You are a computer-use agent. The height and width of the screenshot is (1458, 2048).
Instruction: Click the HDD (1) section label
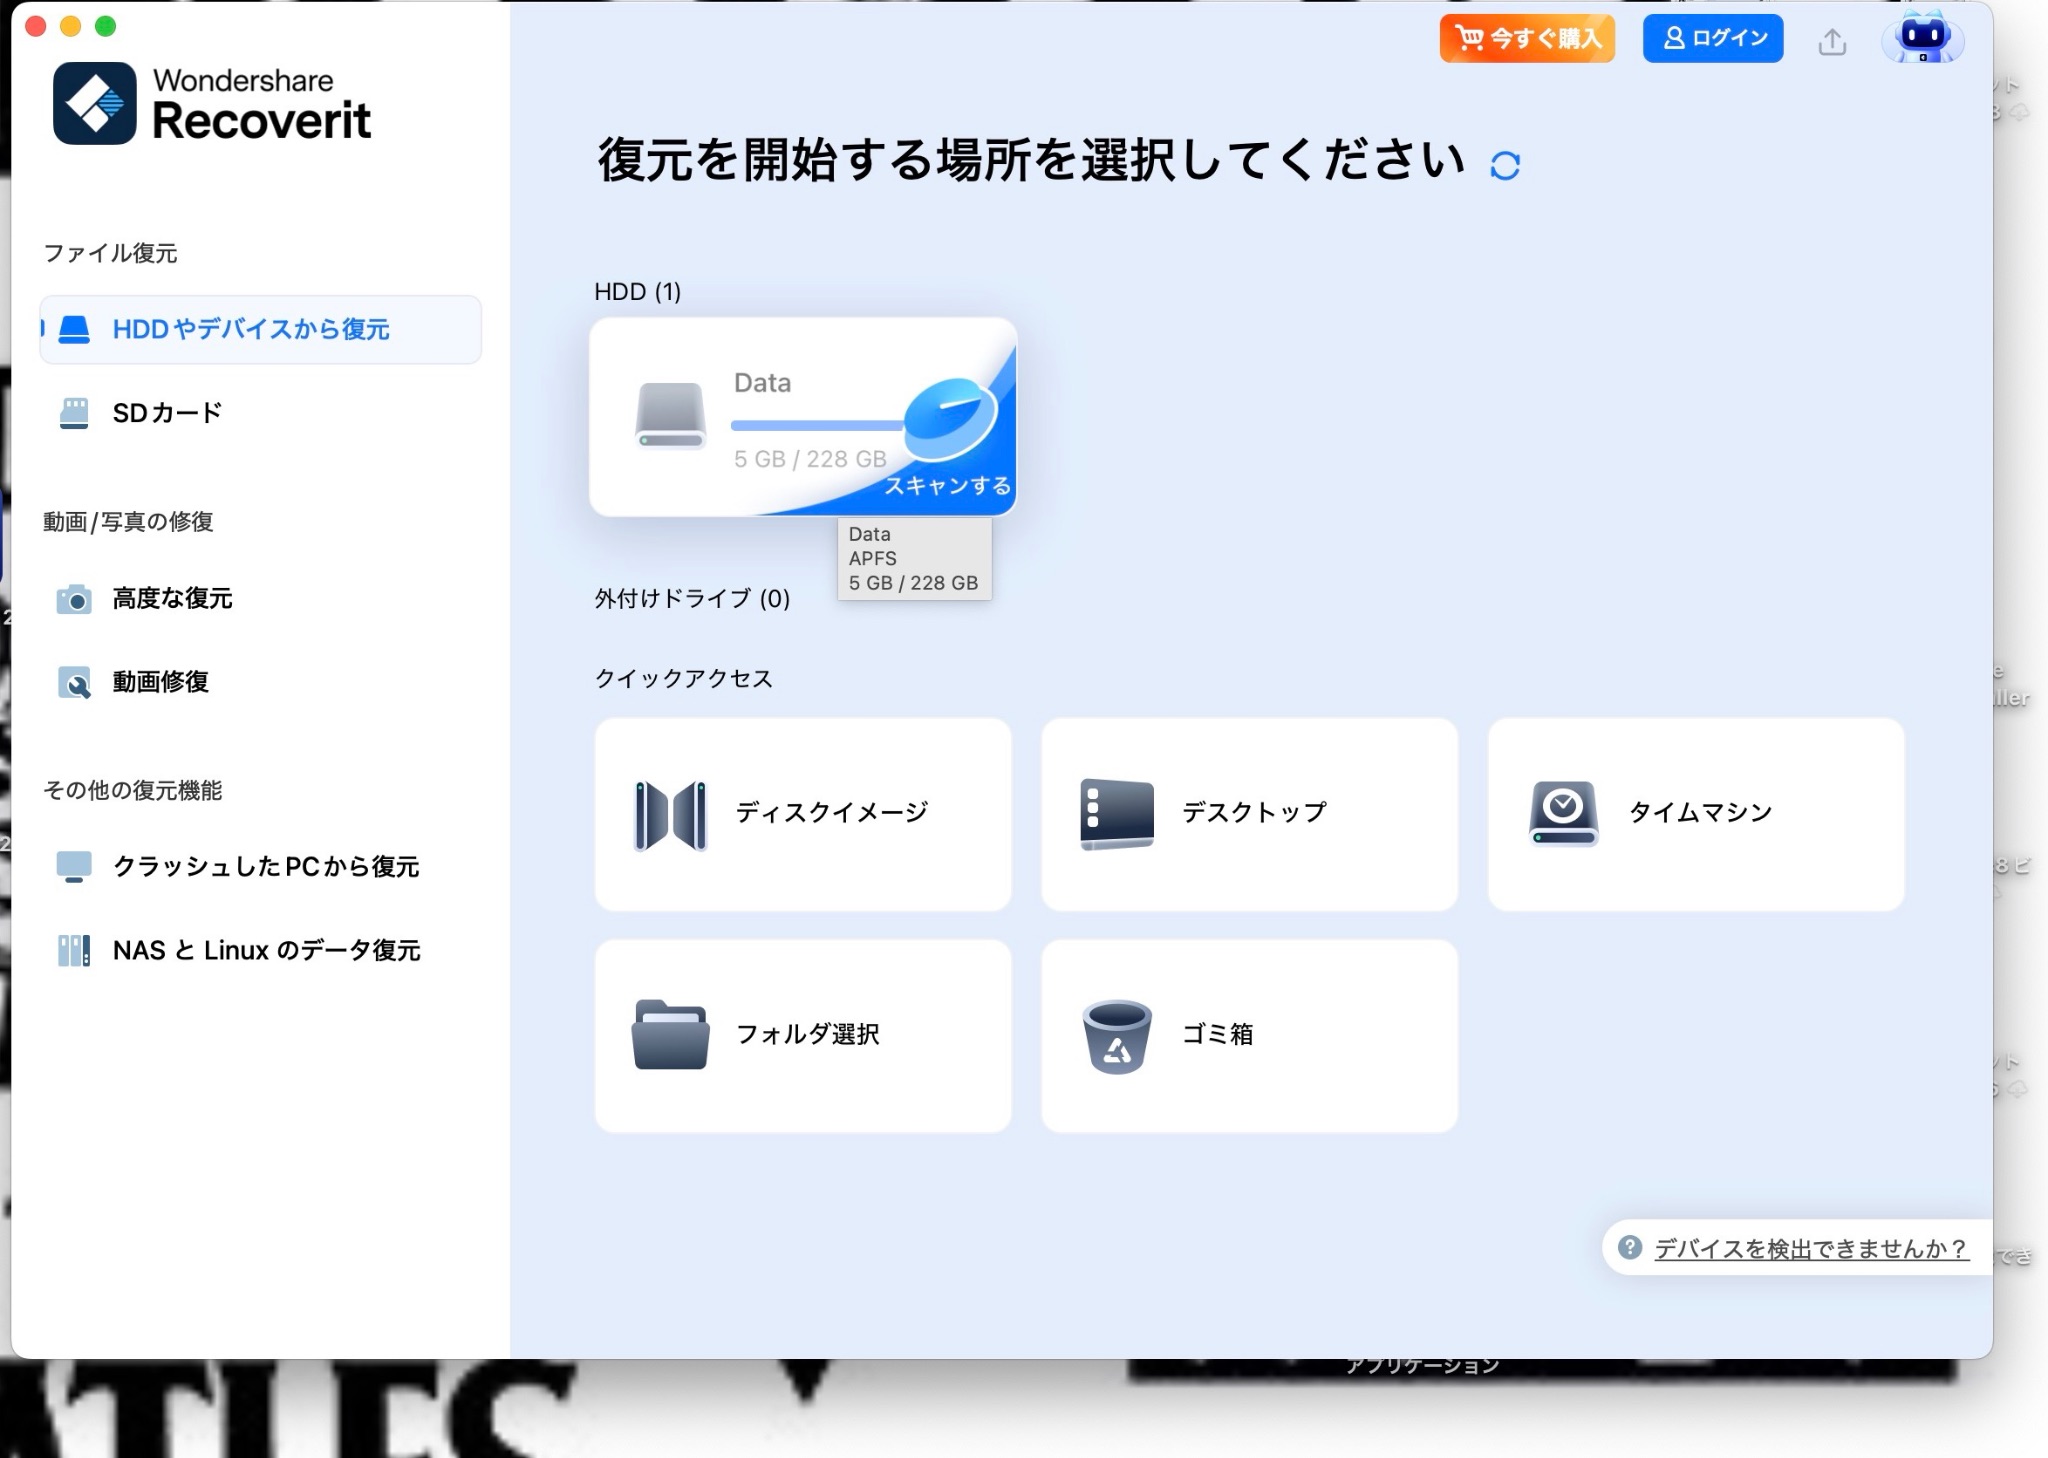tap(637, 292)
